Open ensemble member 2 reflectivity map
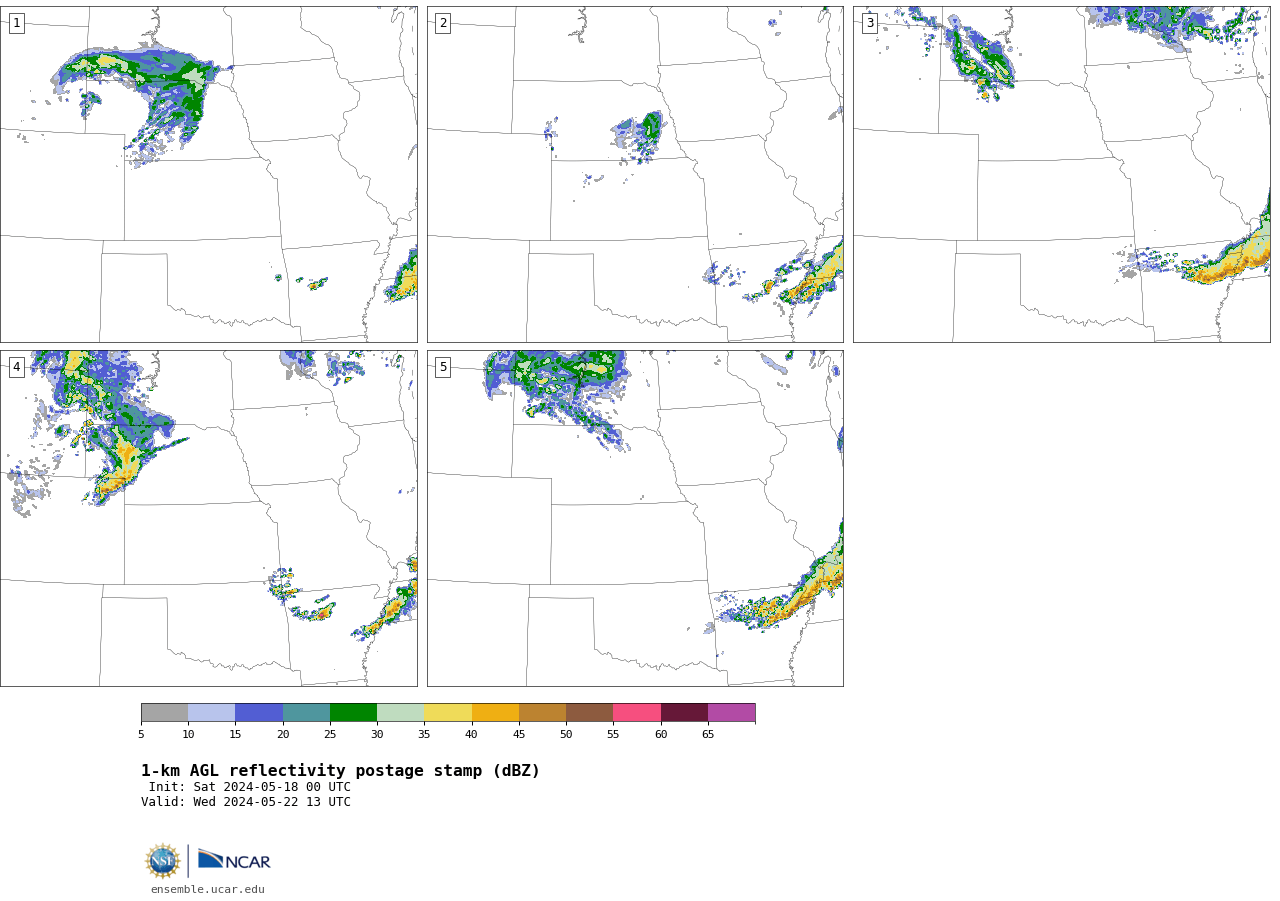The height and width of the screenshot is (901, 1280). click(635, 174)
